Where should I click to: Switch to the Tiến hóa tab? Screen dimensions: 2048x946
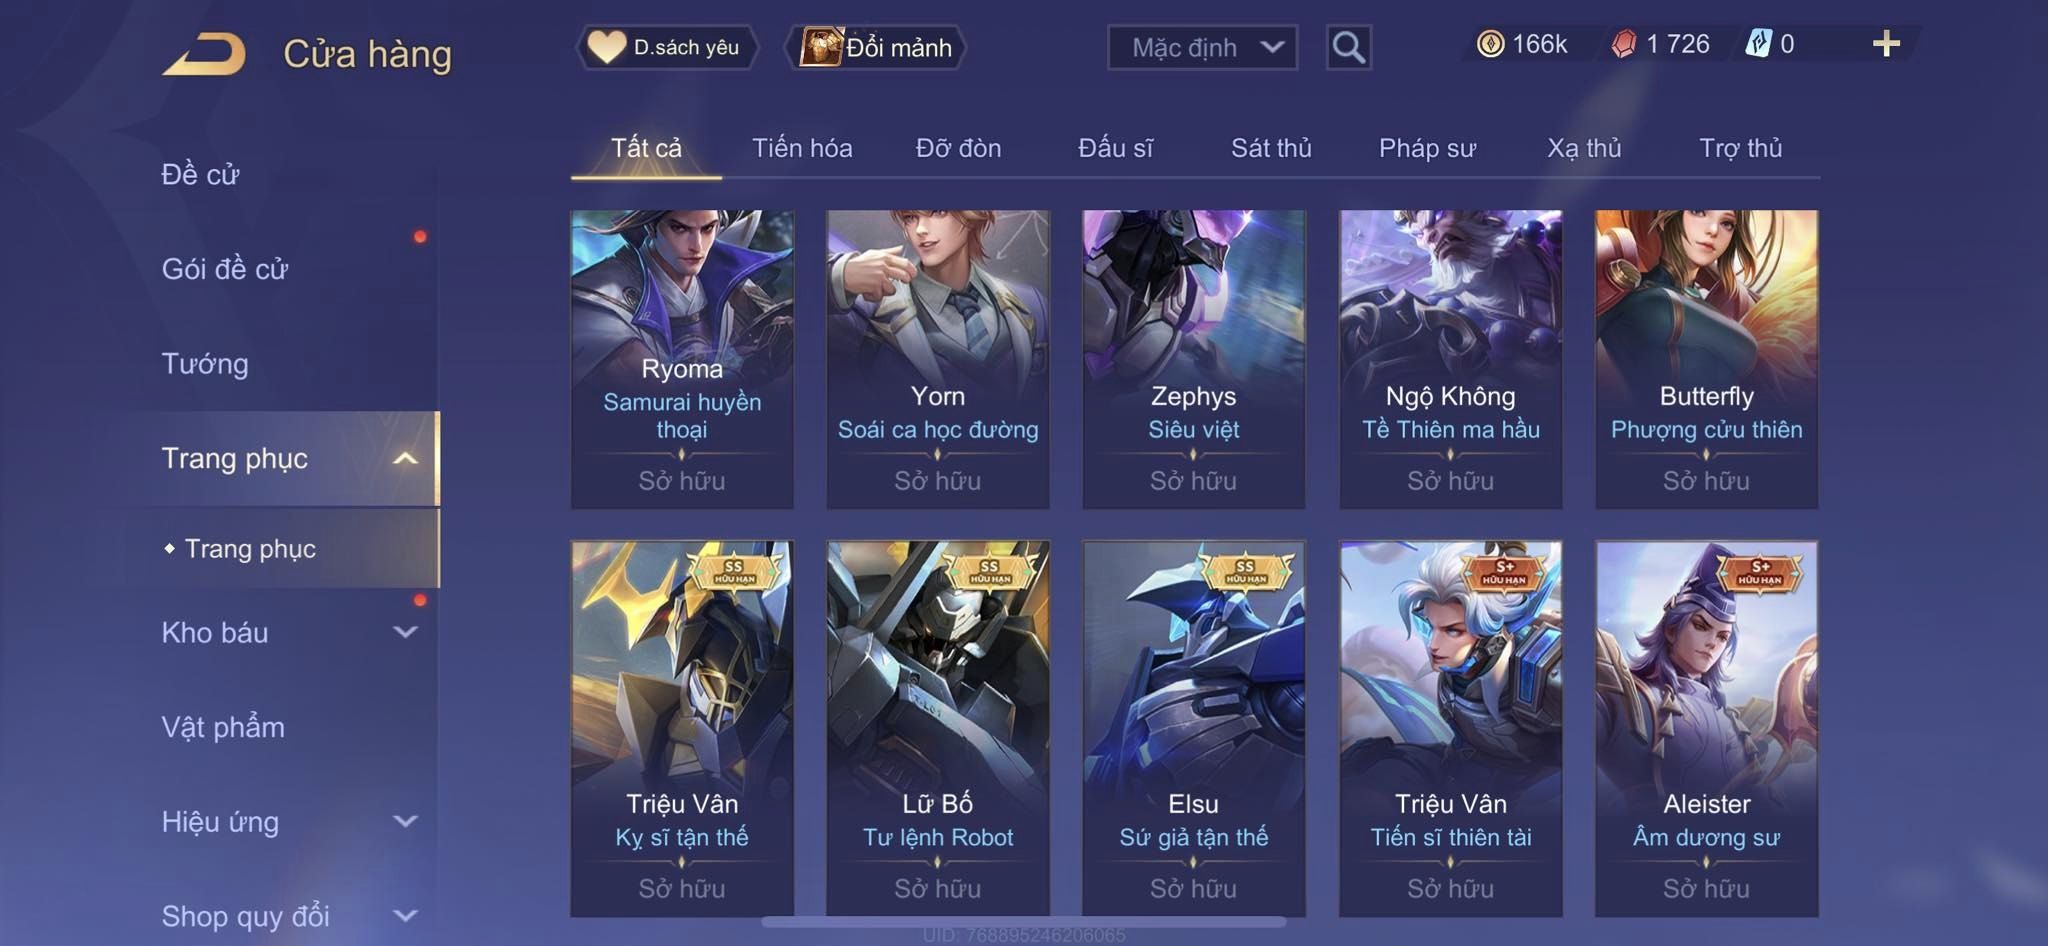tap(802, 148)
